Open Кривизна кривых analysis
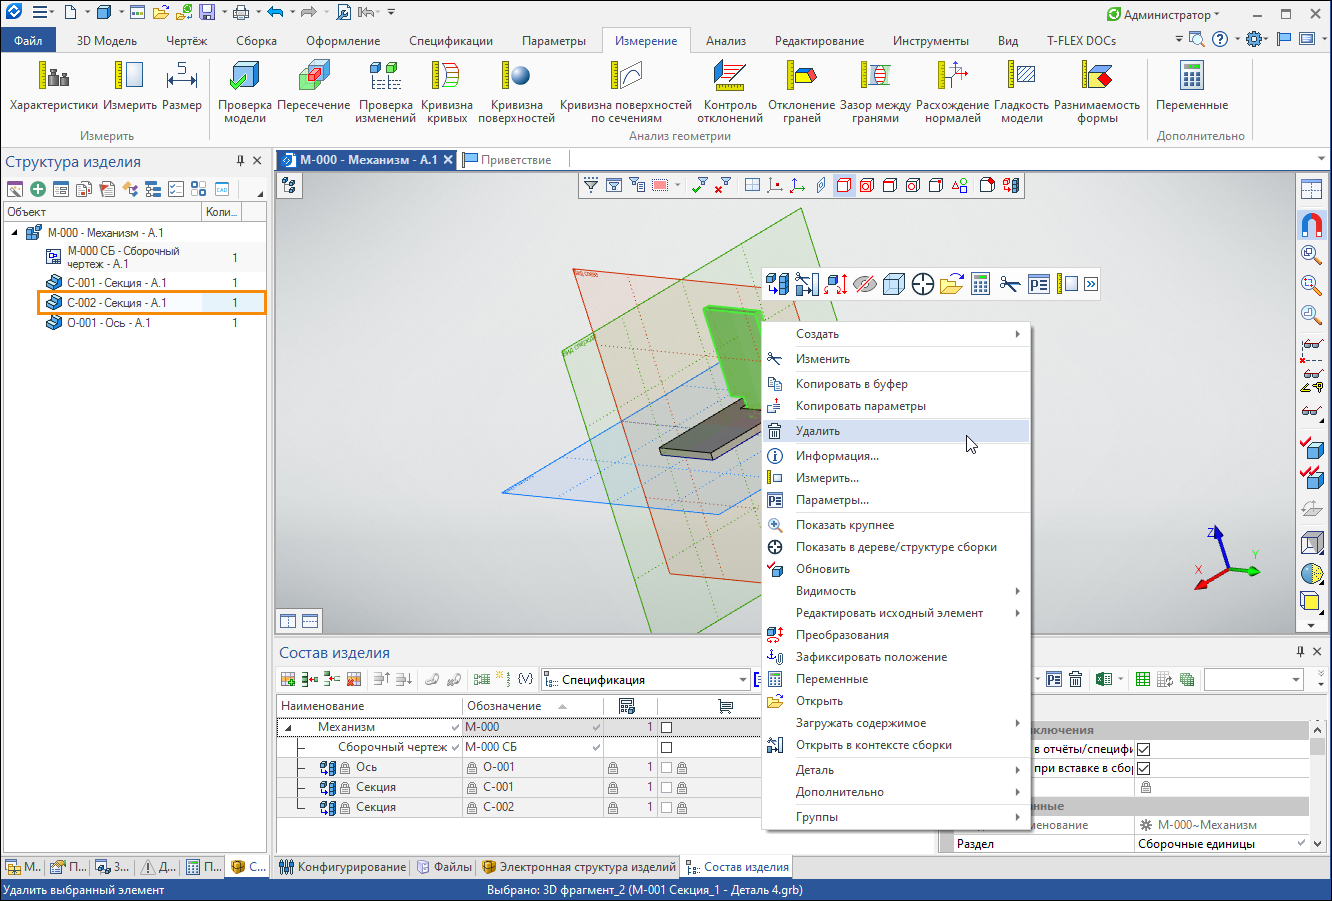 [447, 92]
